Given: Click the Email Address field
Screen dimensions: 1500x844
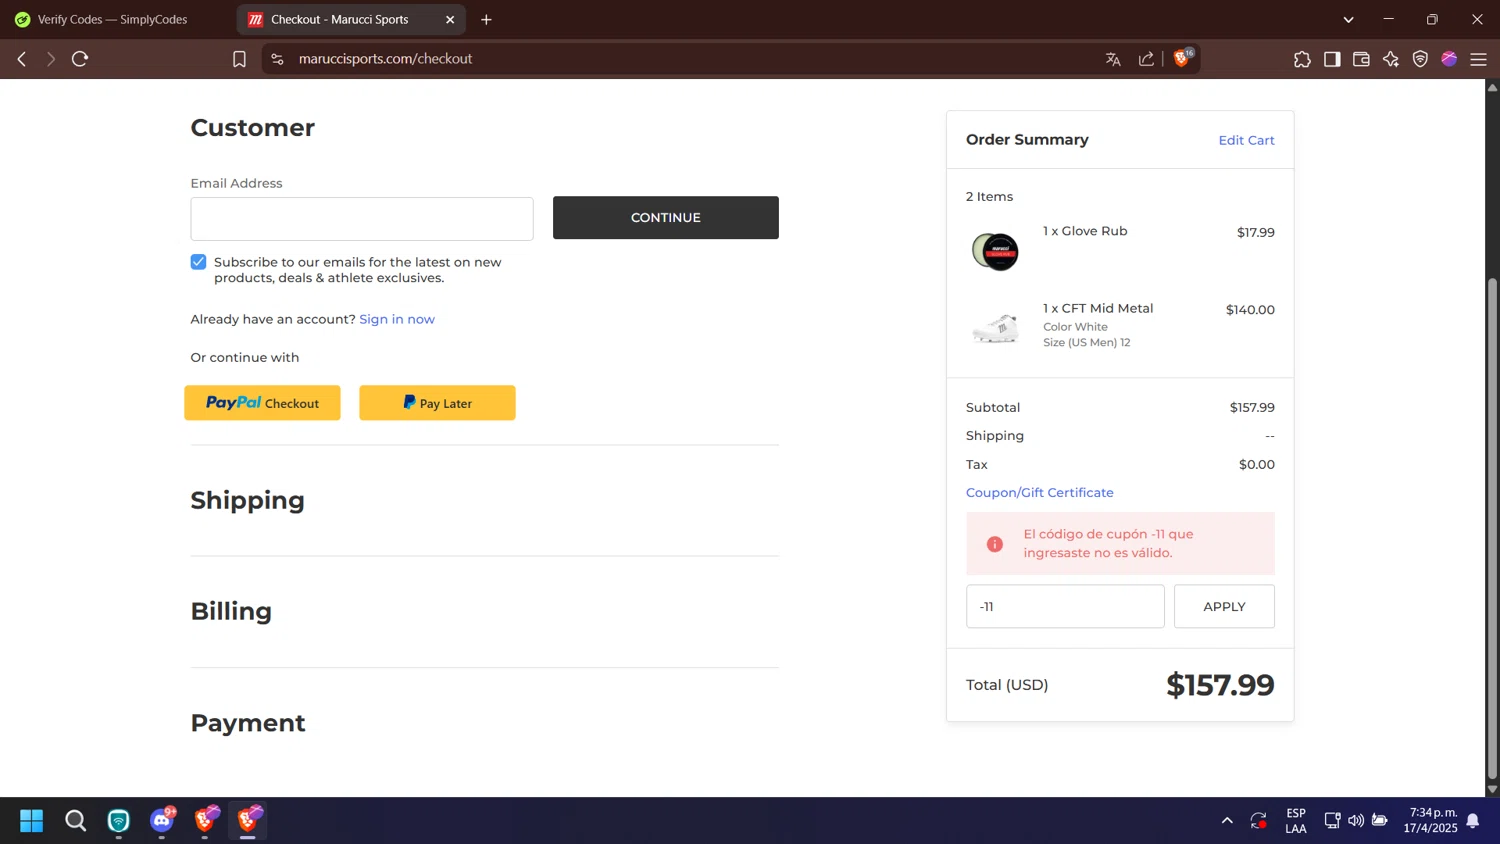Looking at the screenshot, I should 362,218.
